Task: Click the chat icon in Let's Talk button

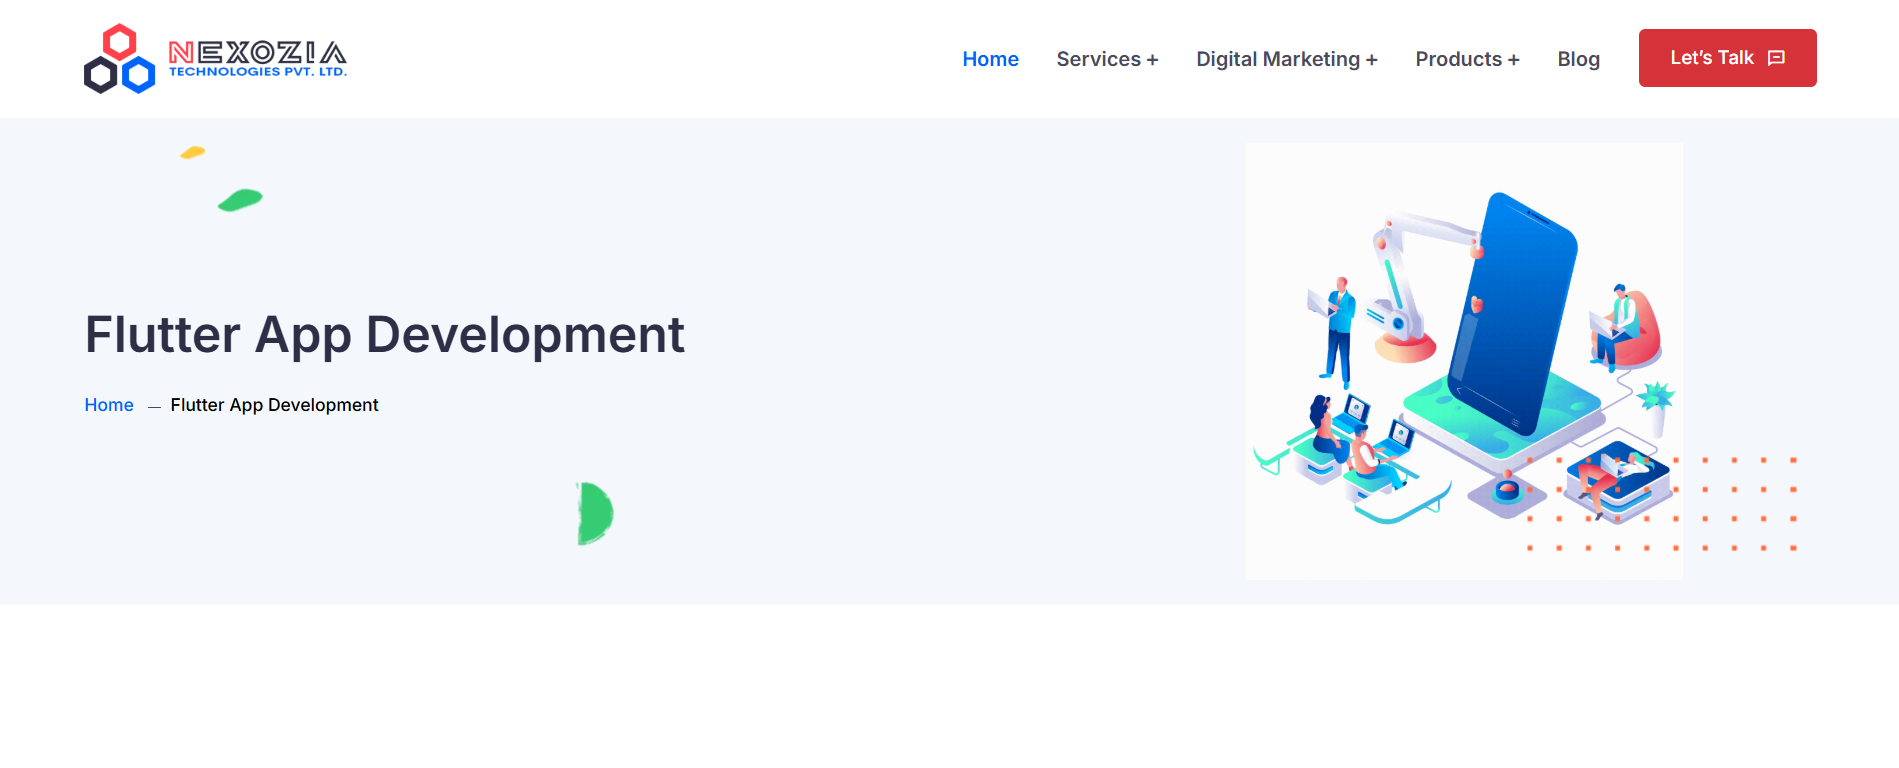Action: (1776, 58)
